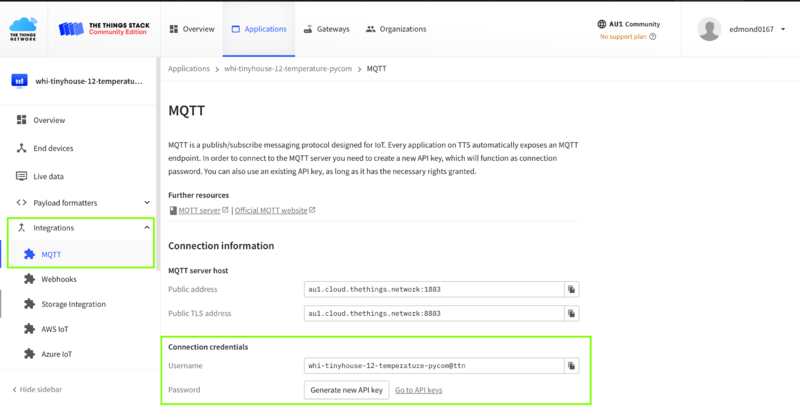Open the edmond0167 user dropdown arrow

pyautogui.click(x=783, y=30)
